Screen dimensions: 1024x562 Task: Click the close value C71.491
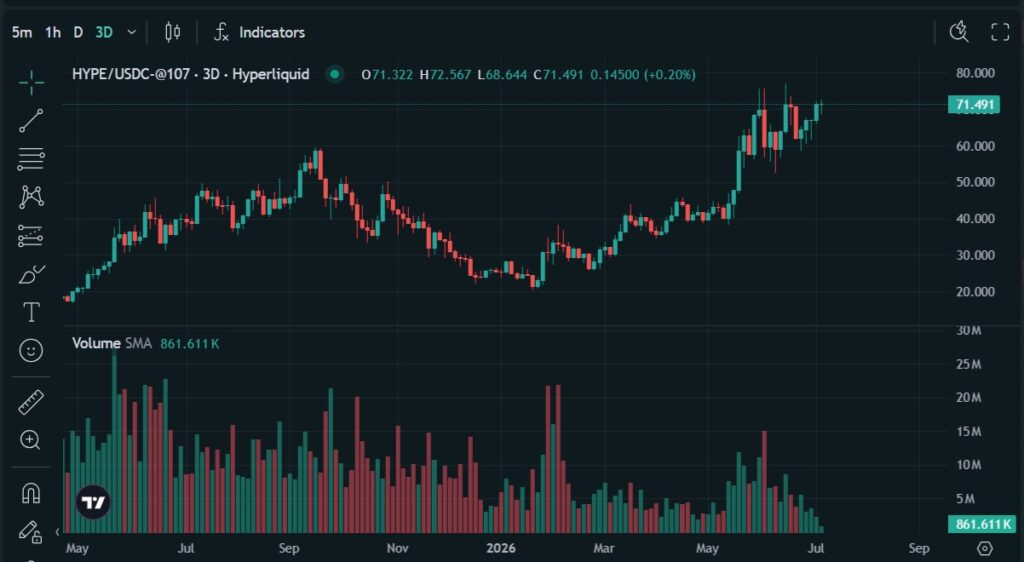(x=558, y=74)
